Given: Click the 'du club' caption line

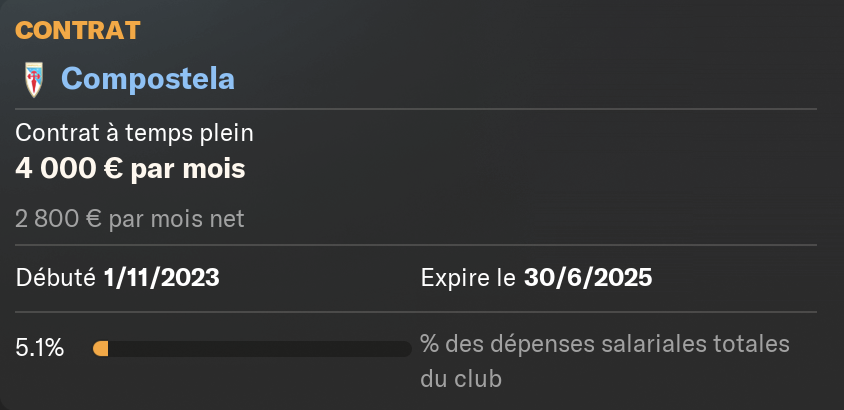Looking at the screenshot, I should coord(461,379).
